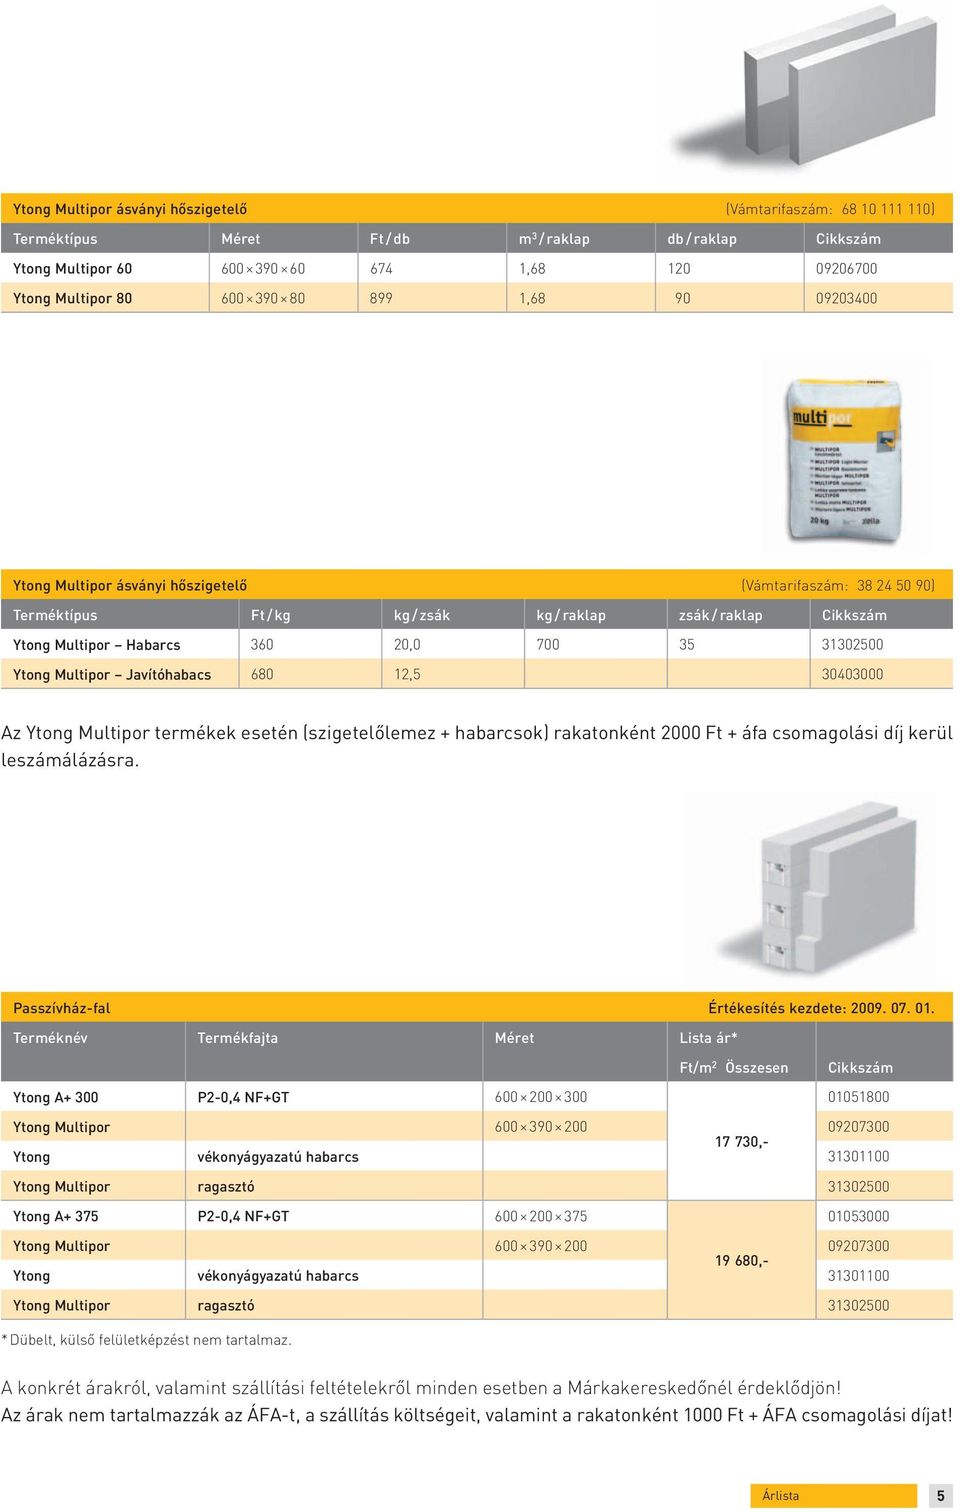Click the "Ft/m²" subheader
The width and height of the screenshot is (960, 1512).
[x=698, y=1067]
